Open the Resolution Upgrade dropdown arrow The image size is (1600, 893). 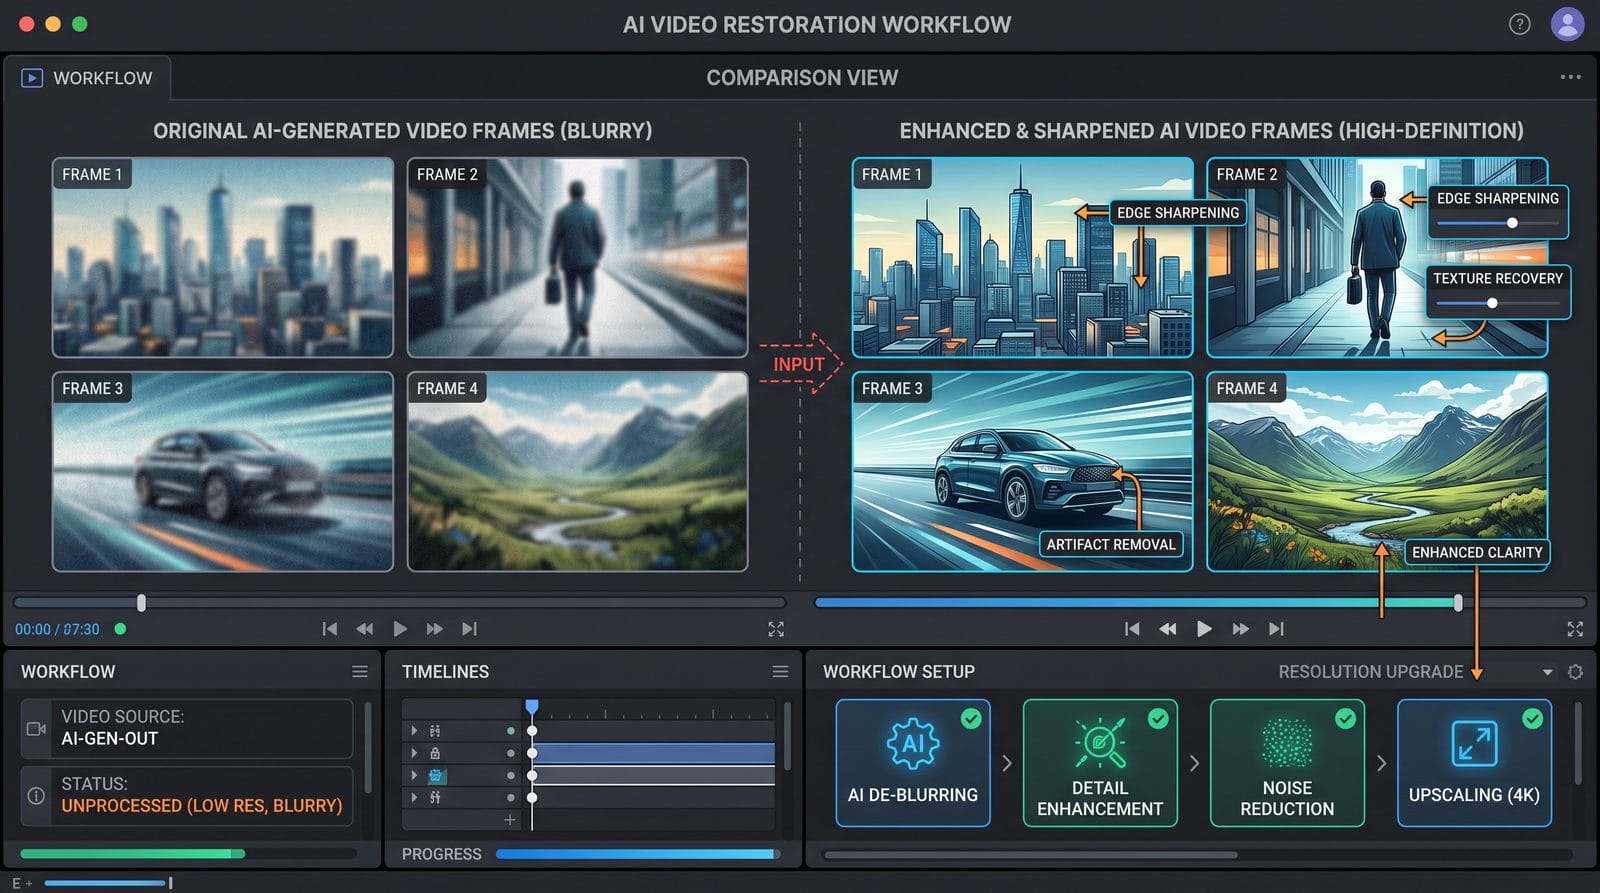click(x=1547, y=672)
